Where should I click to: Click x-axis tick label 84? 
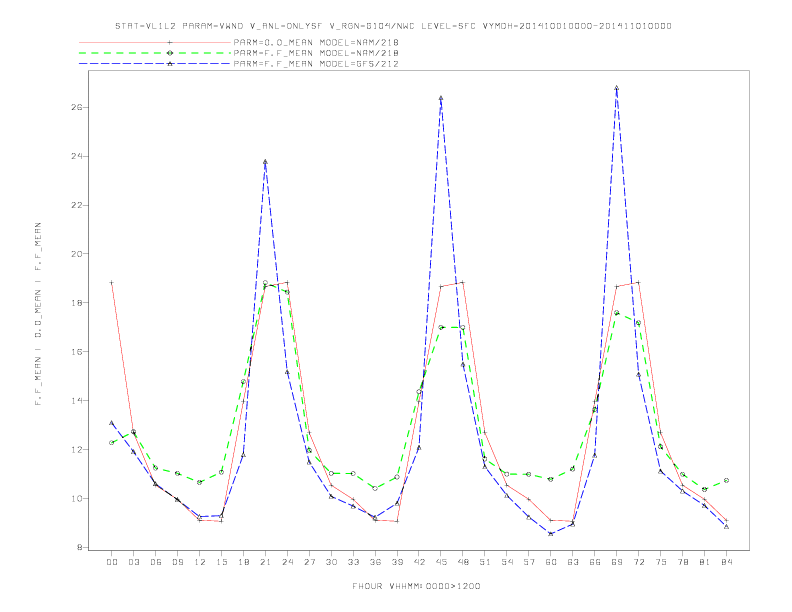point(727,562)
